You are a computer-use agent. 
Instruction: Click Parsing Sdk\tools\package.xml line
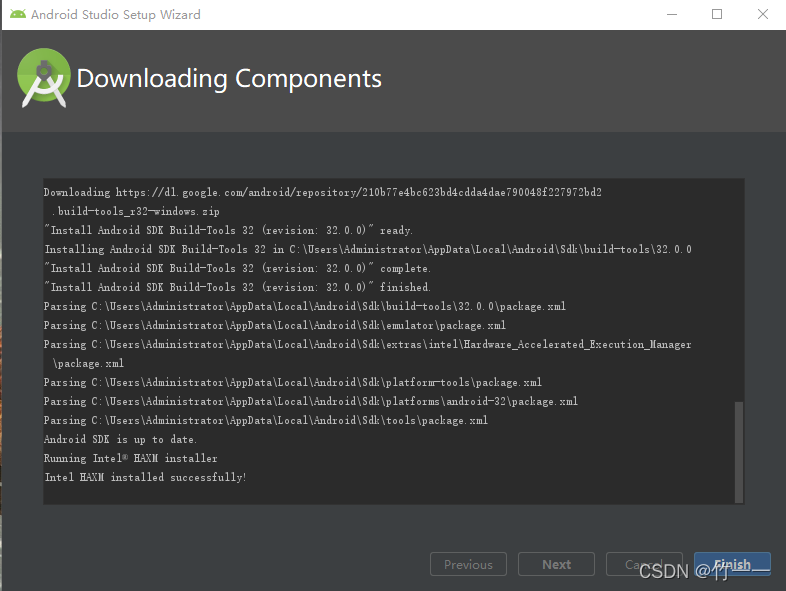tap(266, 421)
